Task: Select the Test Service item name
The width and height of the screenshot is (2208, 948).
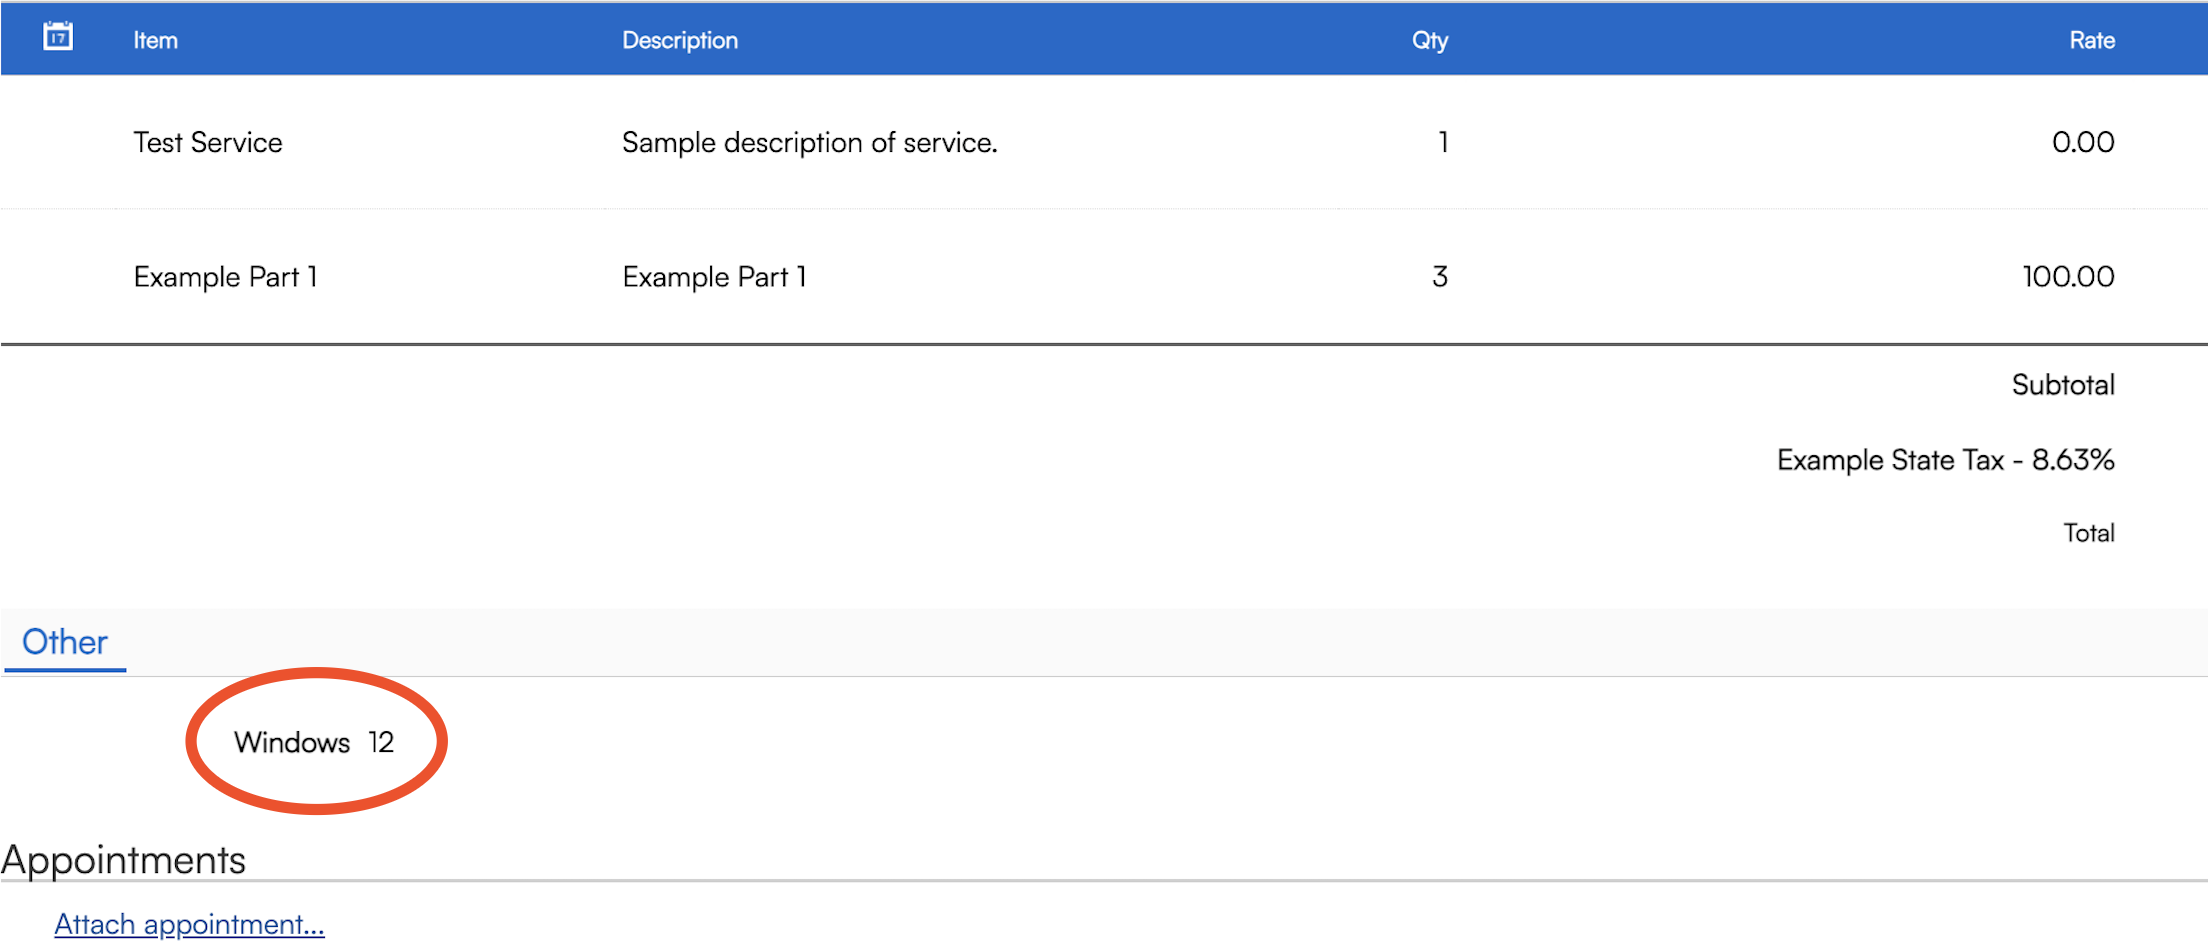Action: pyautogui.click(x=208, y=142)
